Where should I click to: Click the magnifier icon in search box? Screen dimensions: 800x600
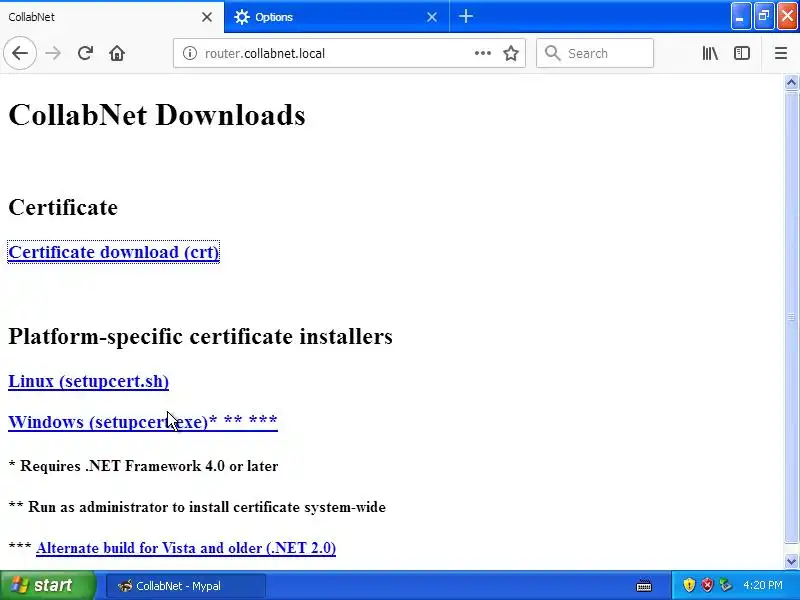(x=552, y=53)
